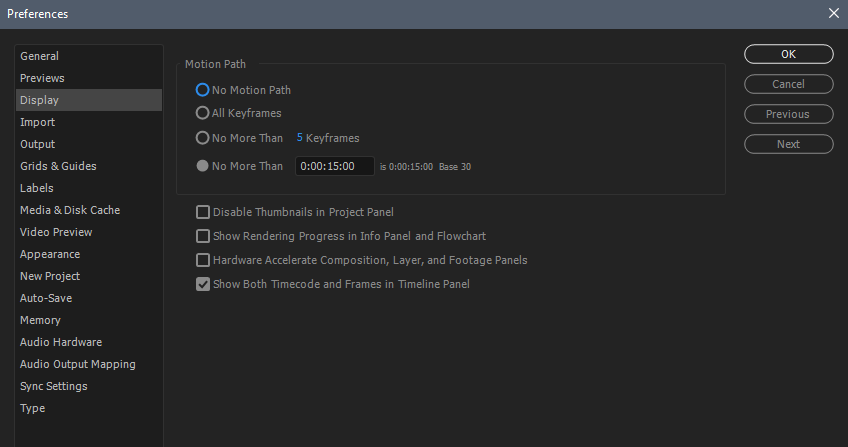This screenshot has height=447, width=848.
Task: Uncheck Show Both Timecode and Frames
Action: (203, 284)
